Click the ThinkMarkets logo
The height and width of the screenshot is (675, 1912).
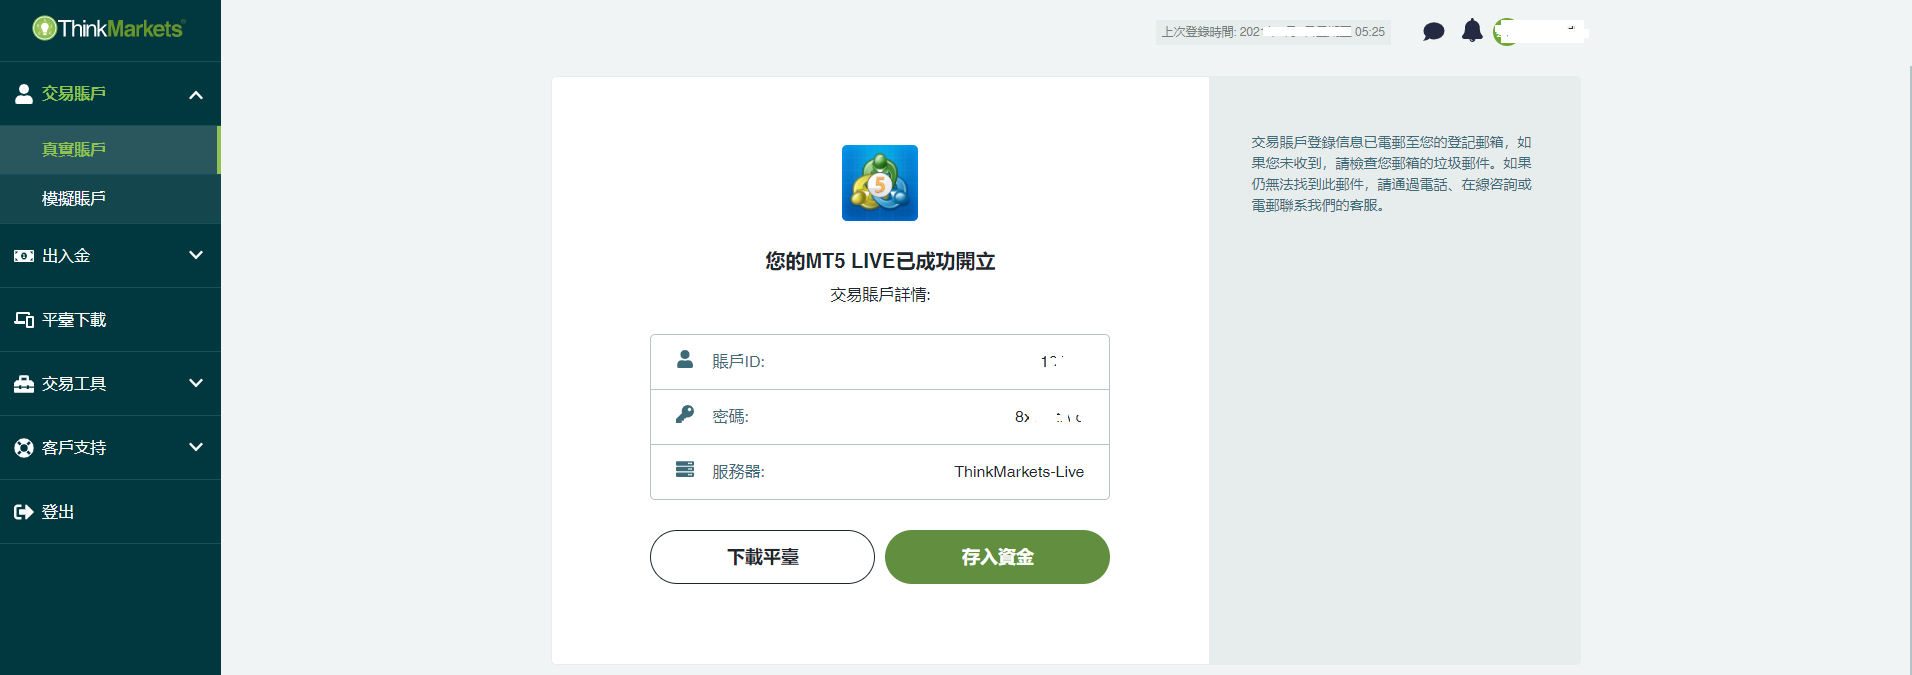(108, 28)
